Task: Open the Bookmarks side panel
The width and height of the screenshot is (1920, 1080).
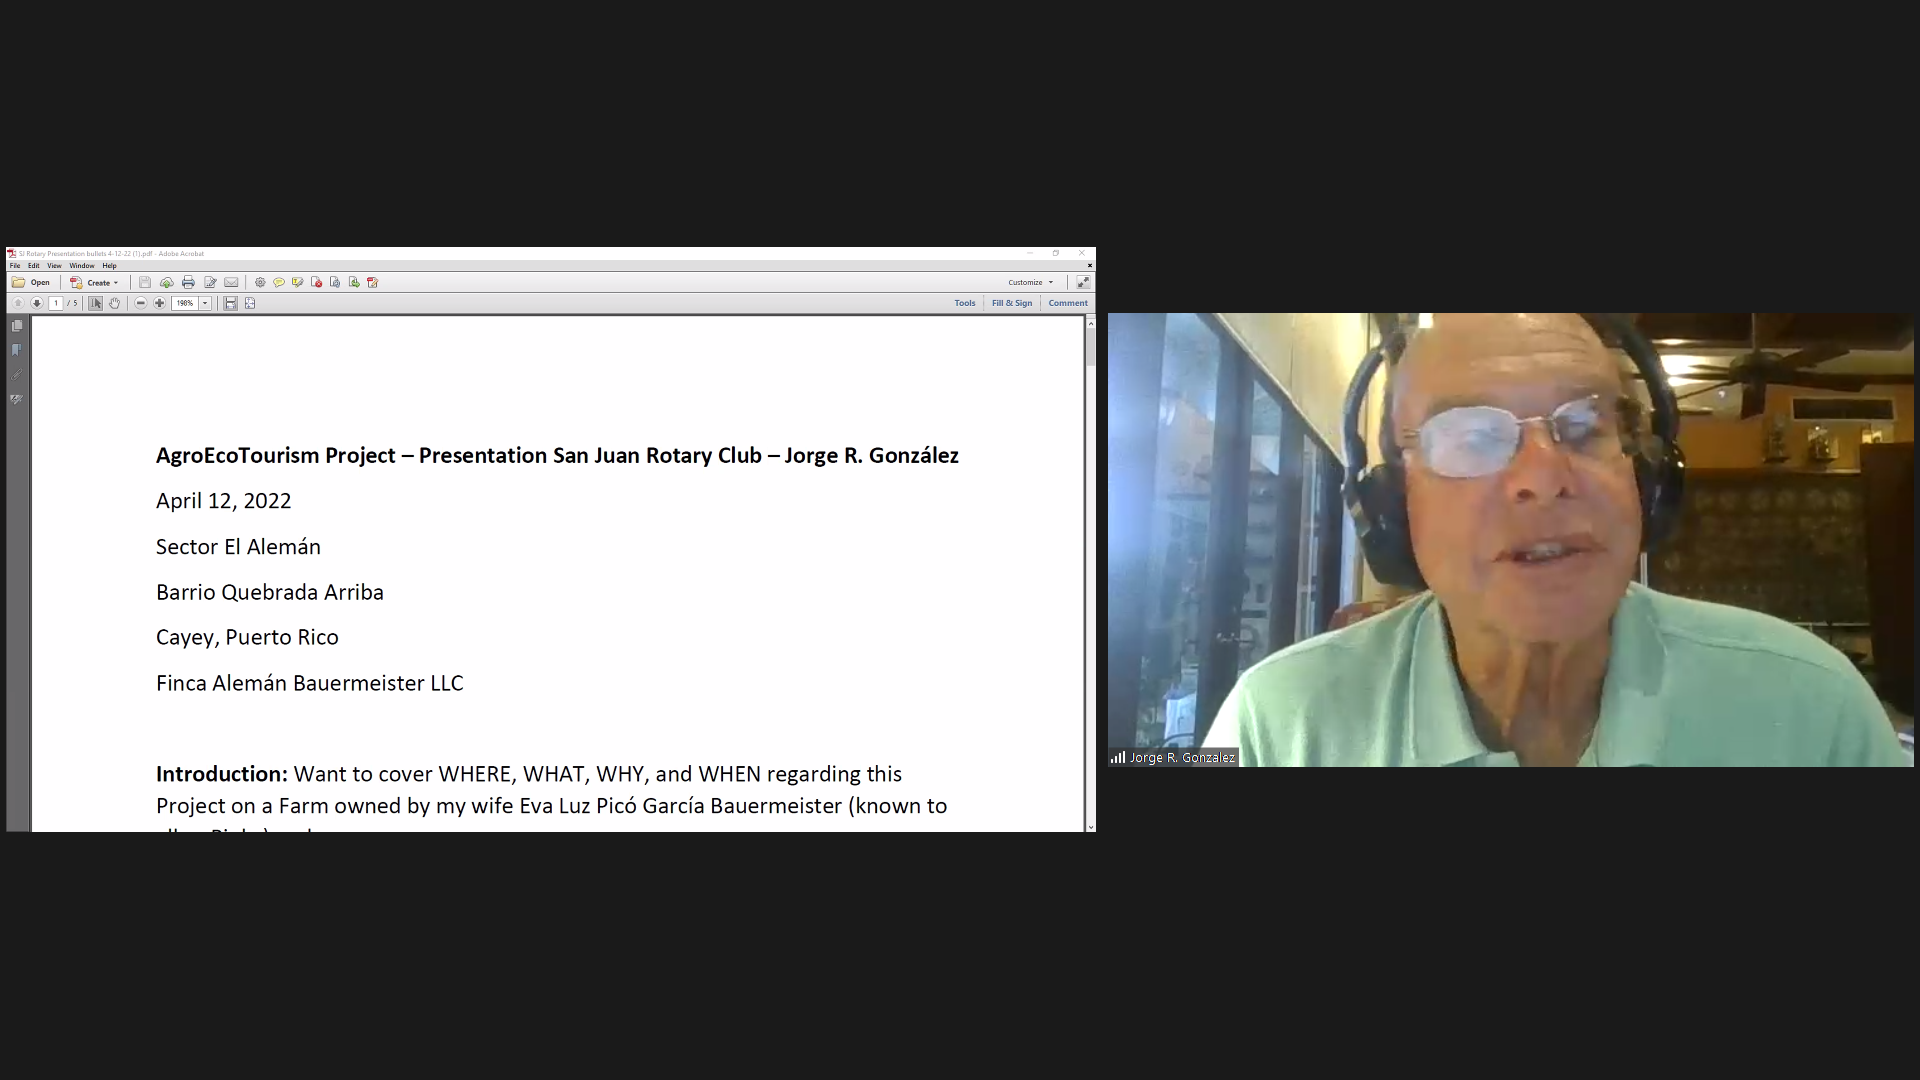Action: point(17,350)
